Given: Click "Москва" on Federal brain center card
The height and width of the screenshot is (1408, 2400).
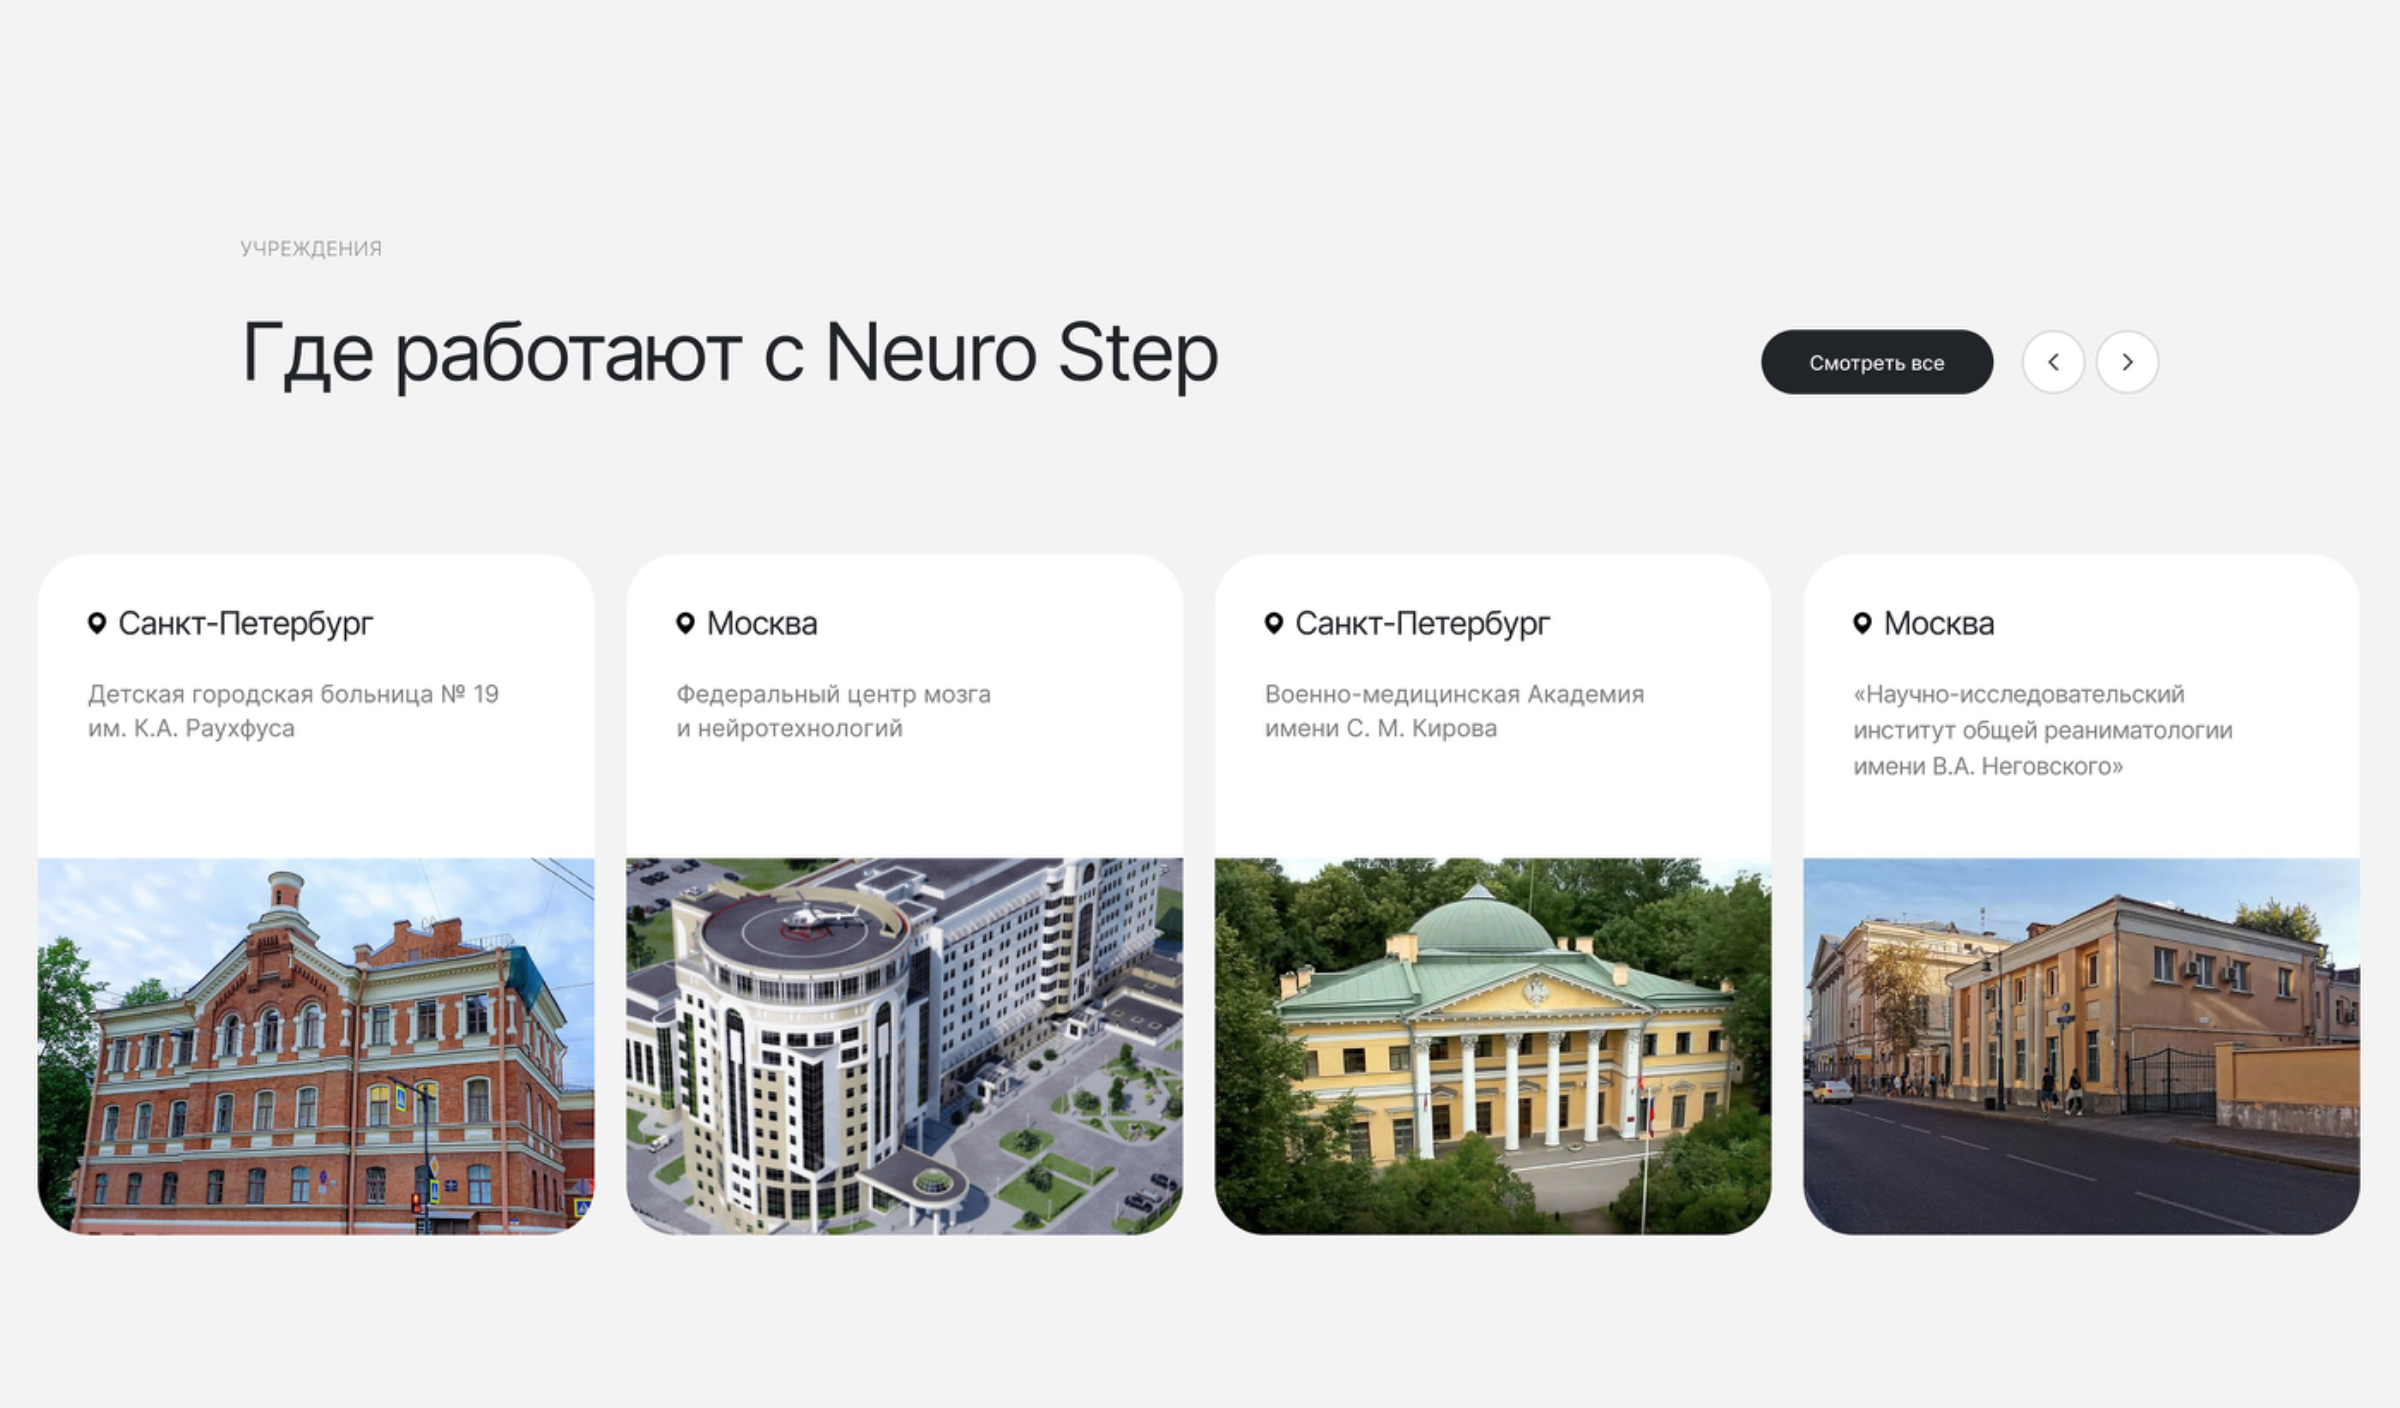Looking at the screenshot, I should tap(762, 624).
